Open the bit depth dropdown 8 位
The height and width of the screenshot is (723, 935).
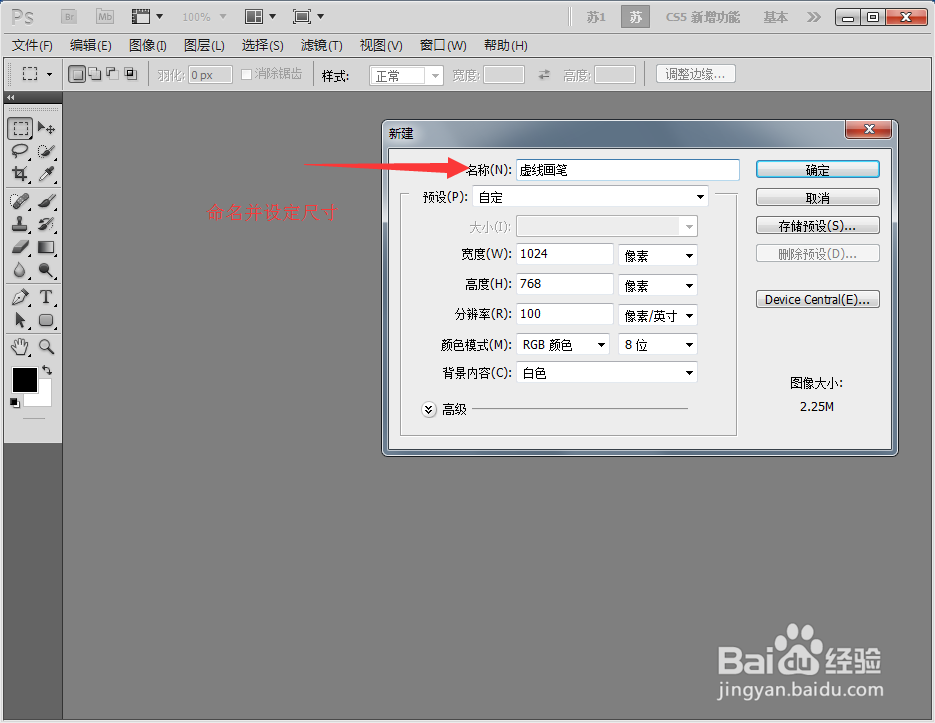point(658,344)
